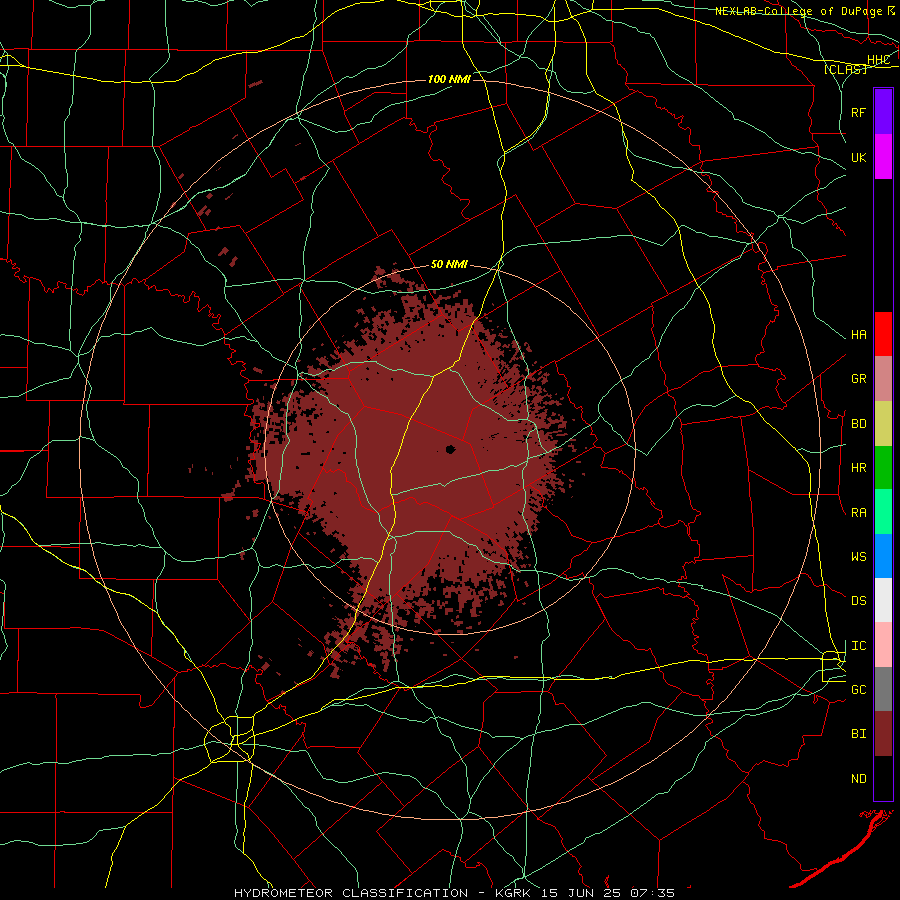Click the RF purple legend swatch
The width and height of the screenshot is (900, 900).
[x=883, y=112]
